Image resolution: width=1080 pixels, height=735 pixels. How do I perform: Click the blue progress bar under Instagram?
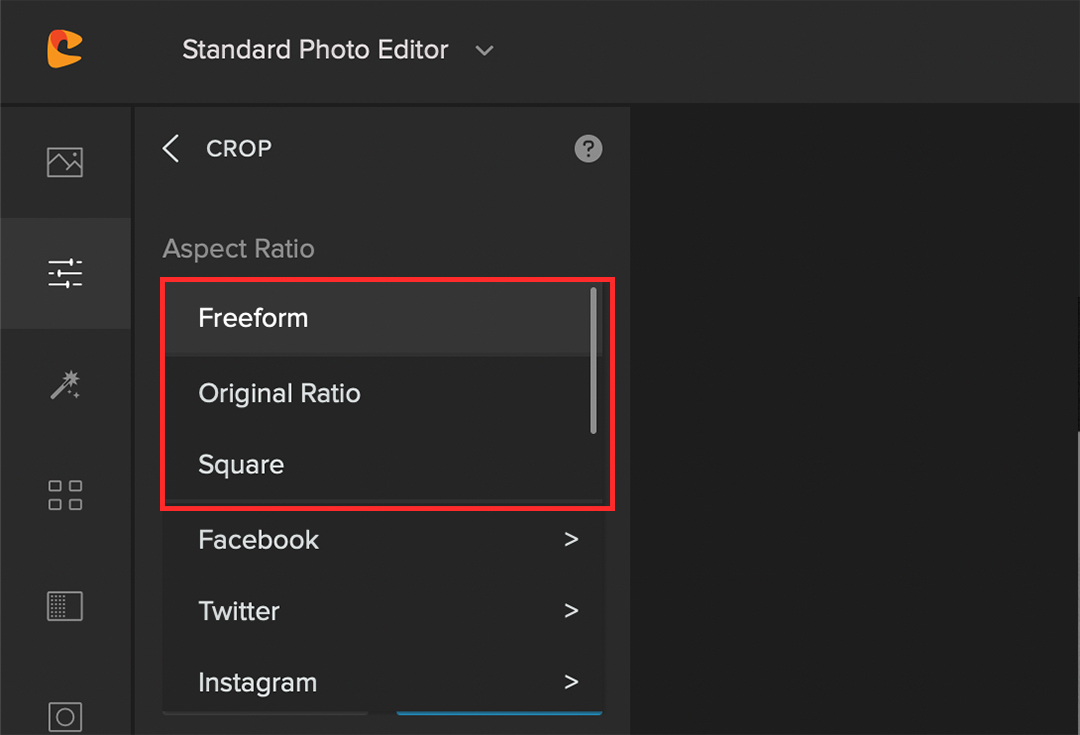tap(499, 713)
